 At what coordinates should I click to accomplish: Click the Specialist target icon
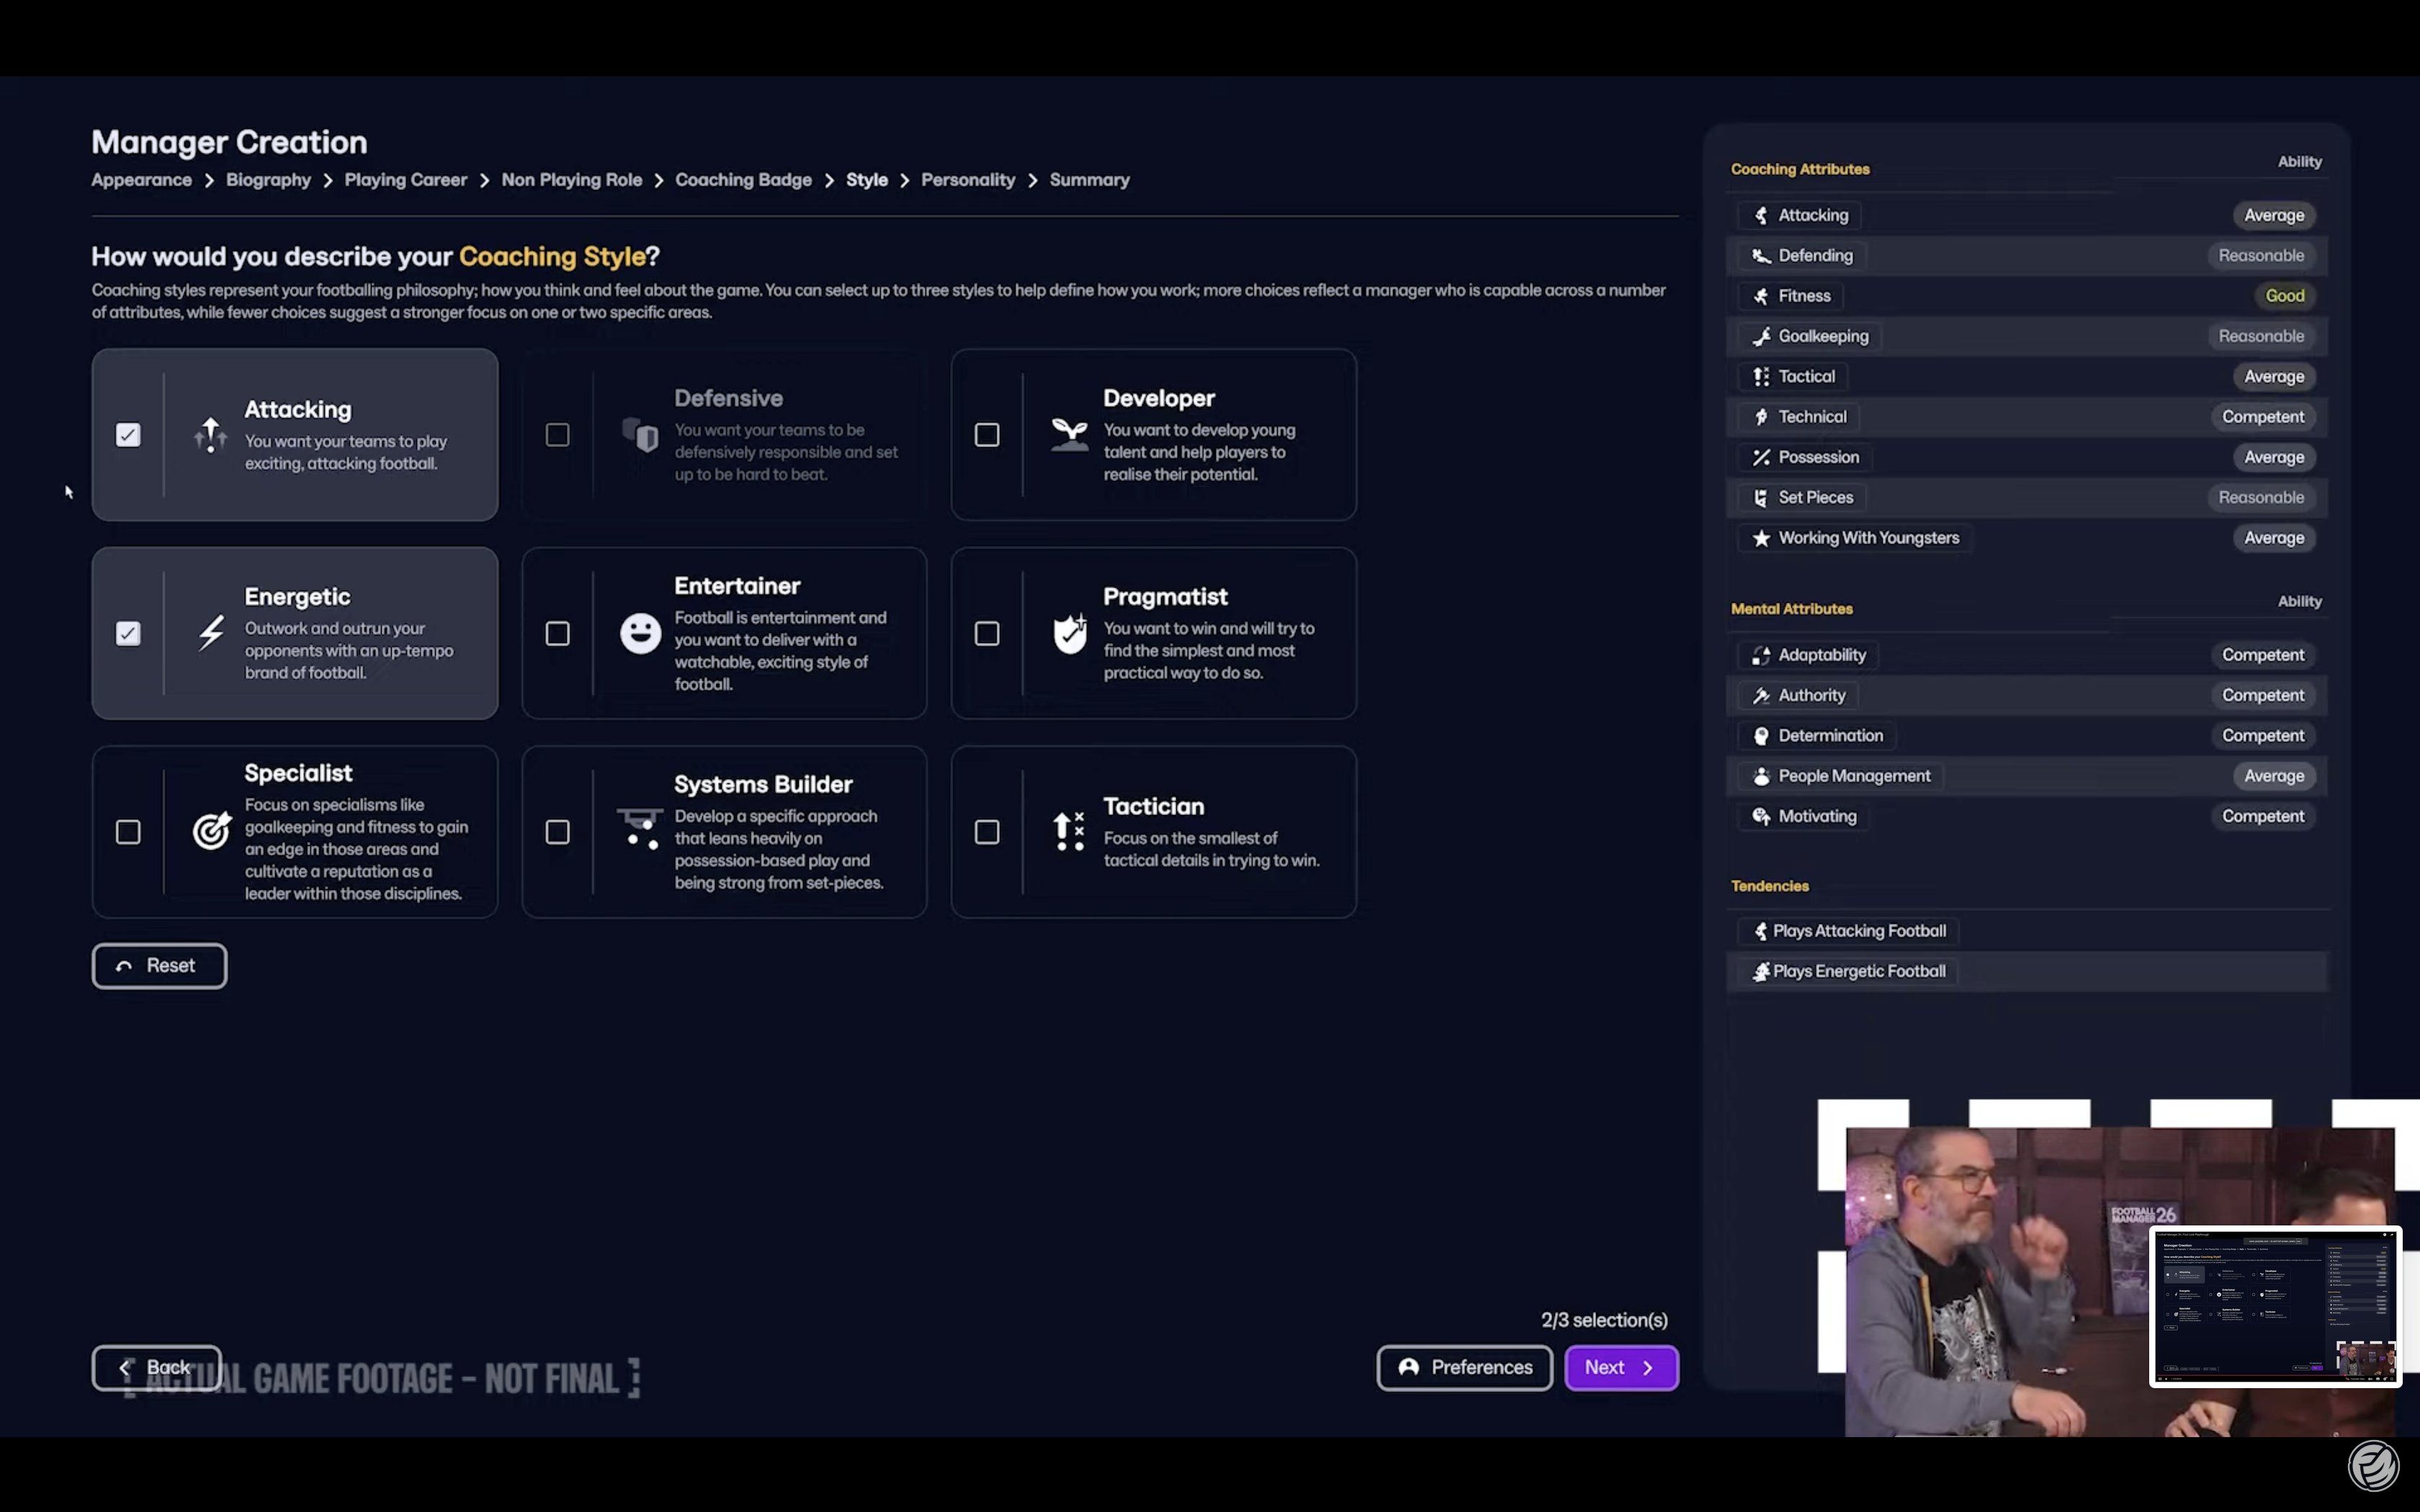(211, 831)
